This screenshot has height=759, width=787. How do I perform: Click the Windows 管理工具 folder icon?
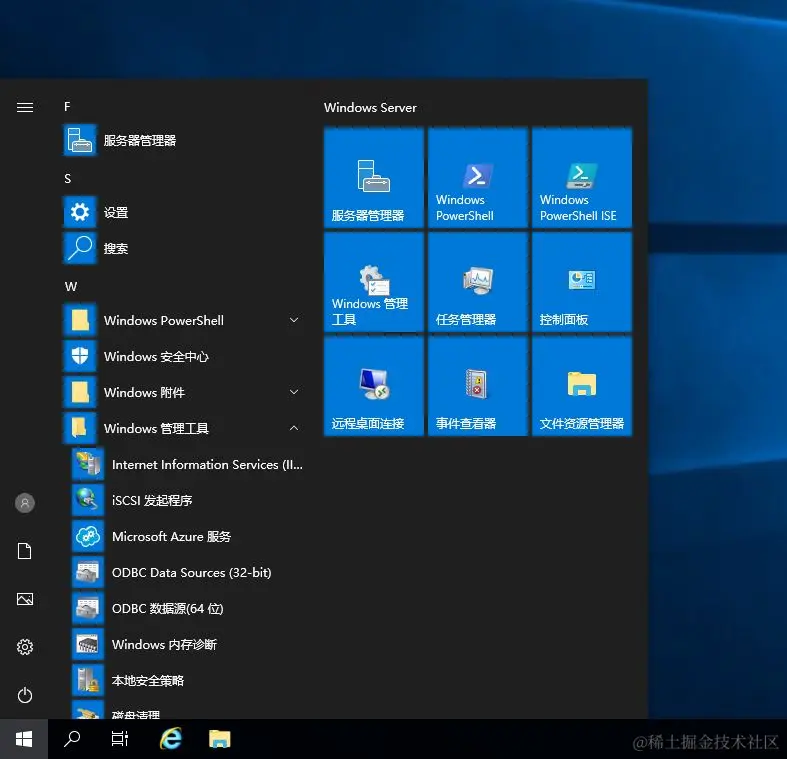[x=80, y=428]
